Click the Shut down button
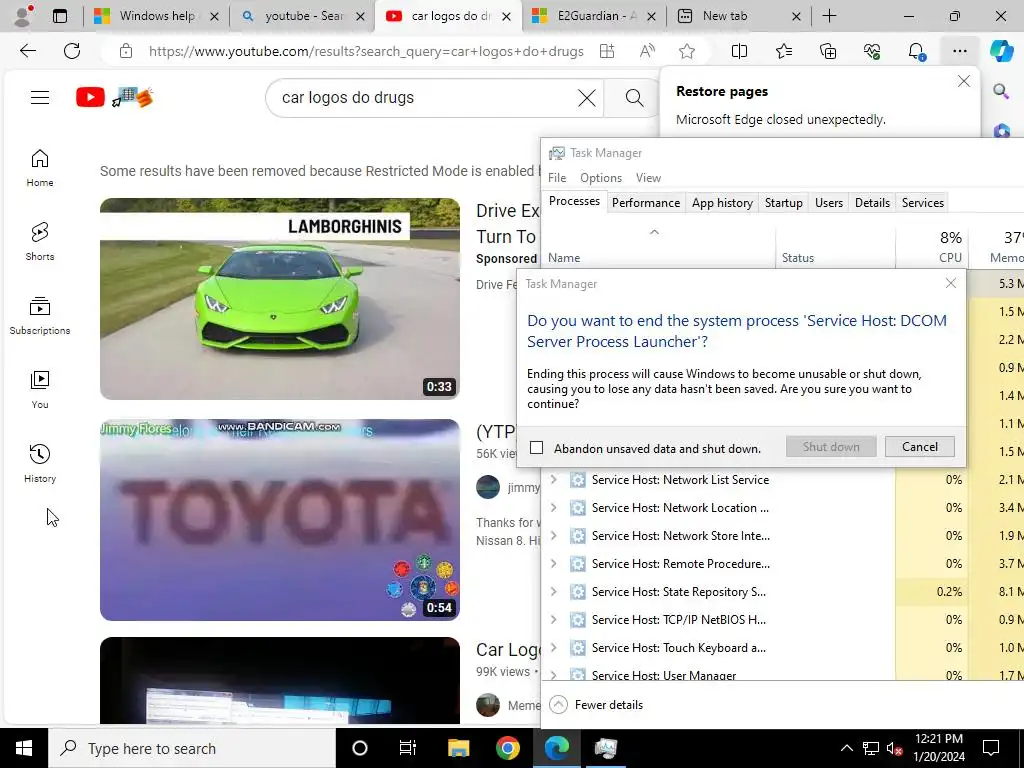The height and width of the screenshot is (768, 1024). tap(831, 447)
